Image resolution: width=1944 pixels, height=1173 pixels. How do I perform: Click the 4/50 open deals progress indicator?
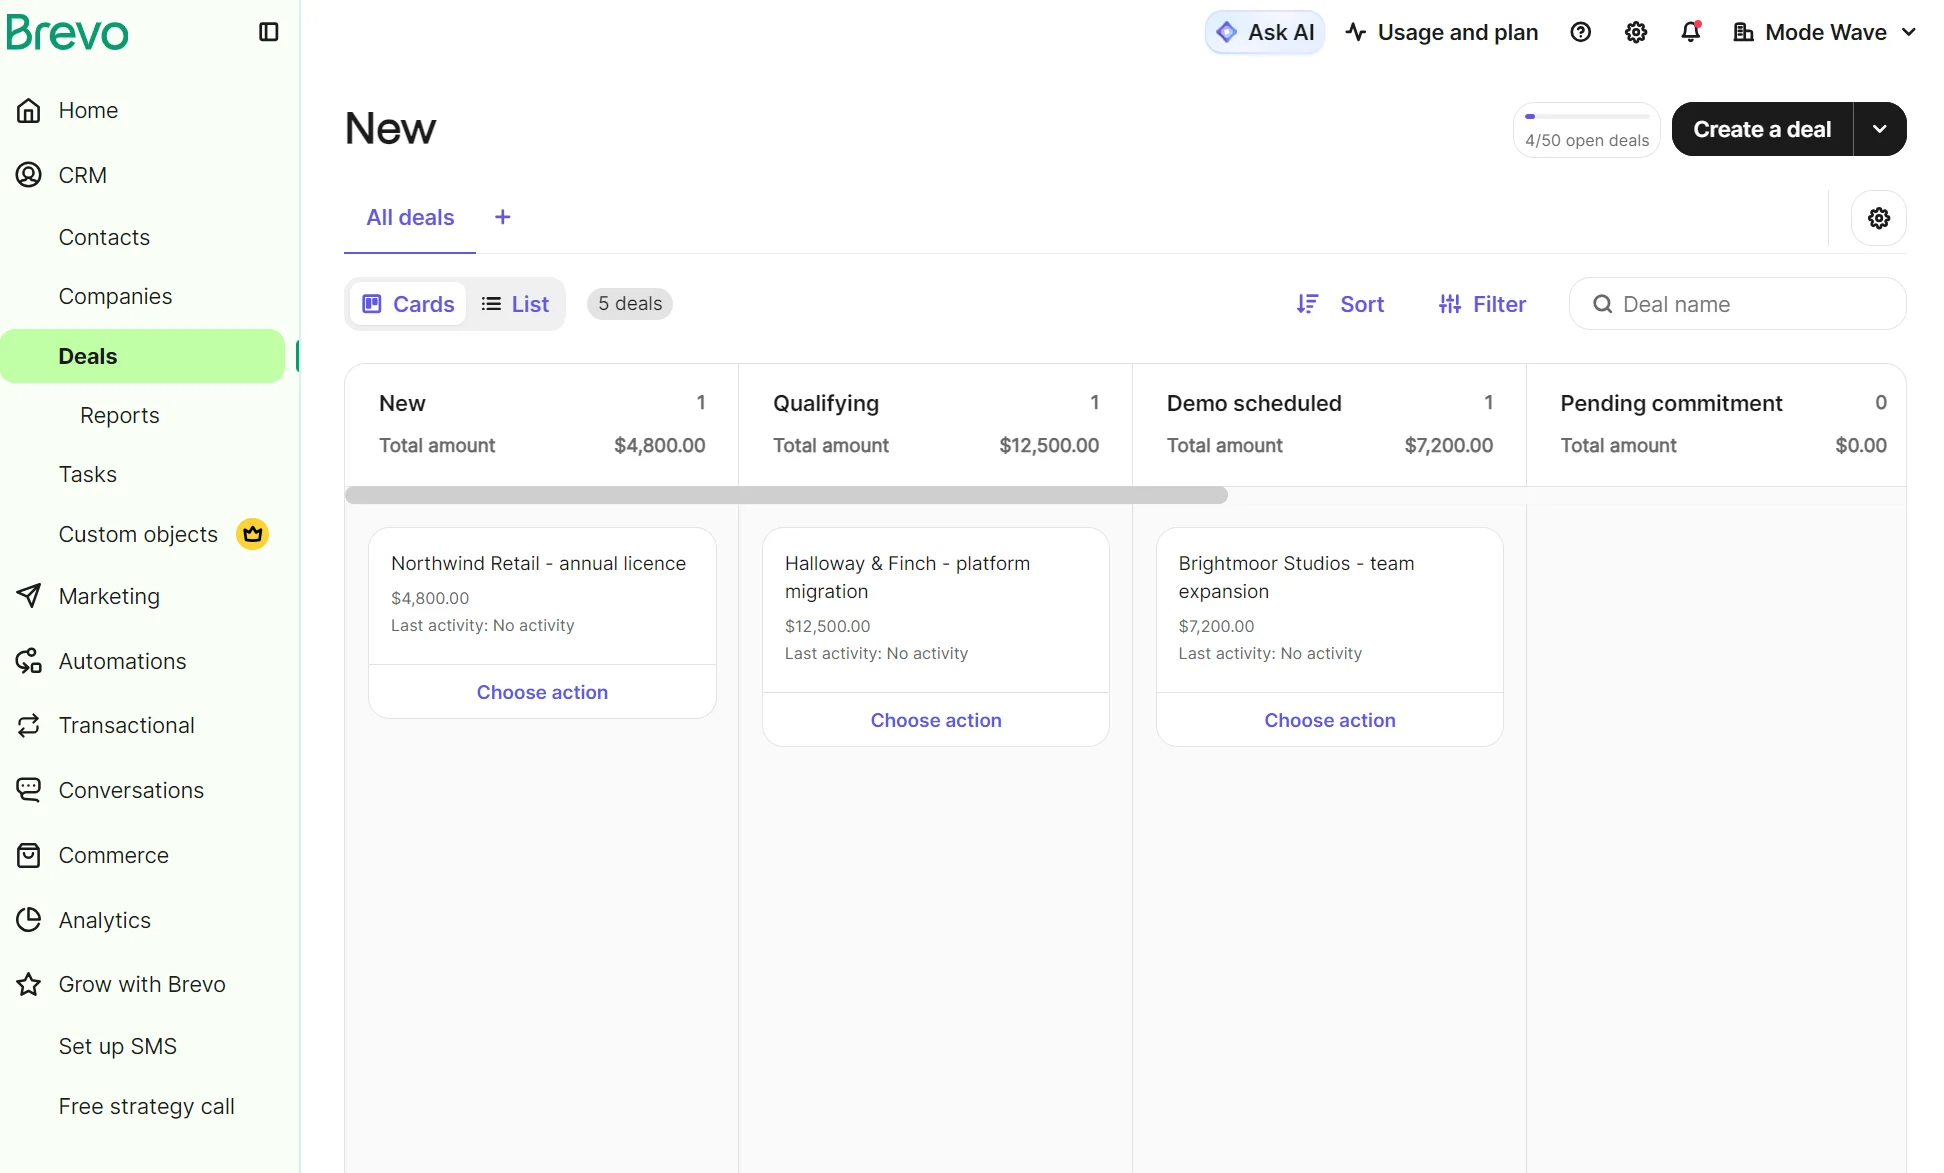tap(1587, 129)
